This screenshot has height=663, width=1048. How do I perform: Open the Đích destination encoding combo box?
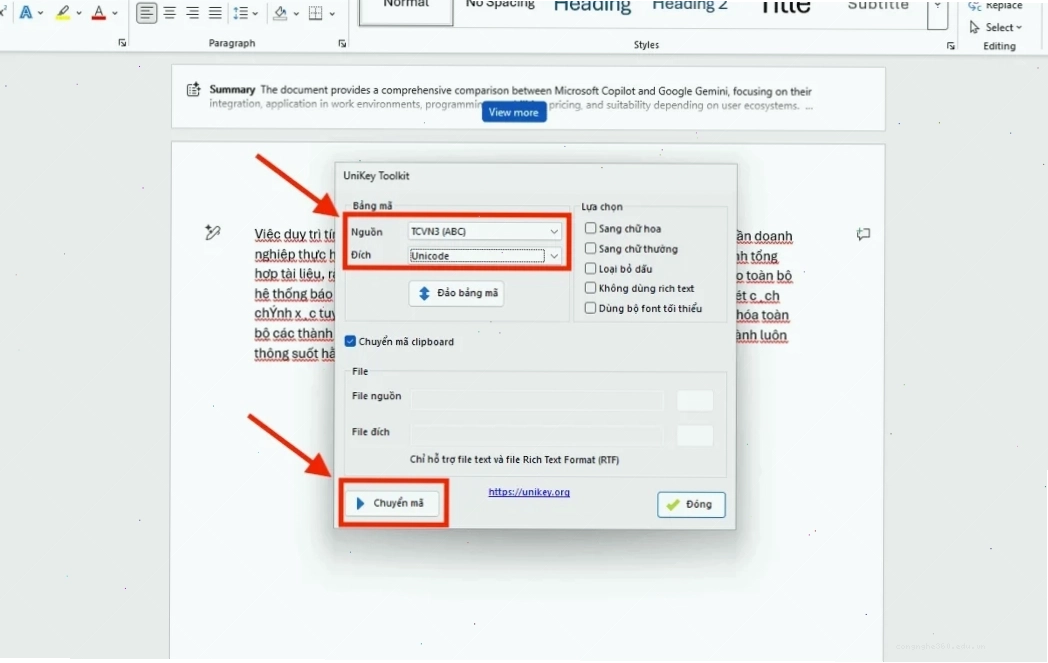(485, 255)
